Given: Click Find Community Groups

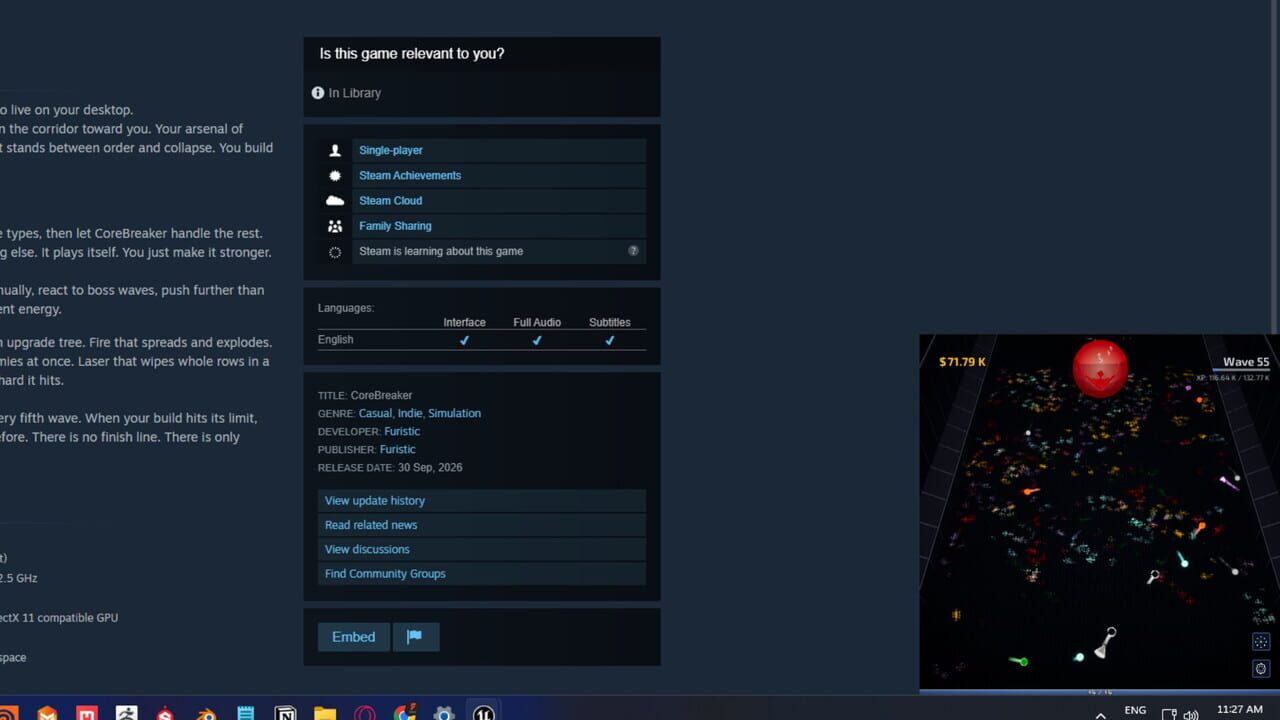Looking at the screenshot, I should (x=482, y=574).
